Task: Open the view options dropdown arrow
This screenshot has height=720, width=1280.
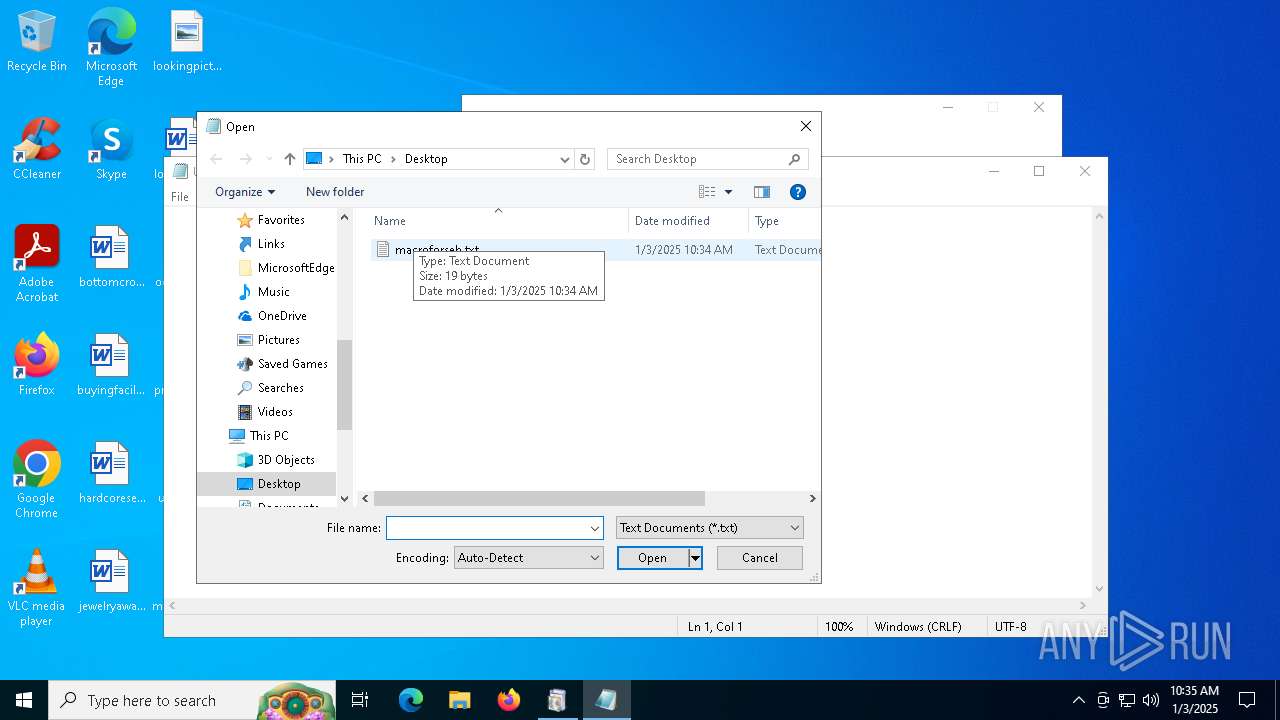Action: tap(728, 192)
